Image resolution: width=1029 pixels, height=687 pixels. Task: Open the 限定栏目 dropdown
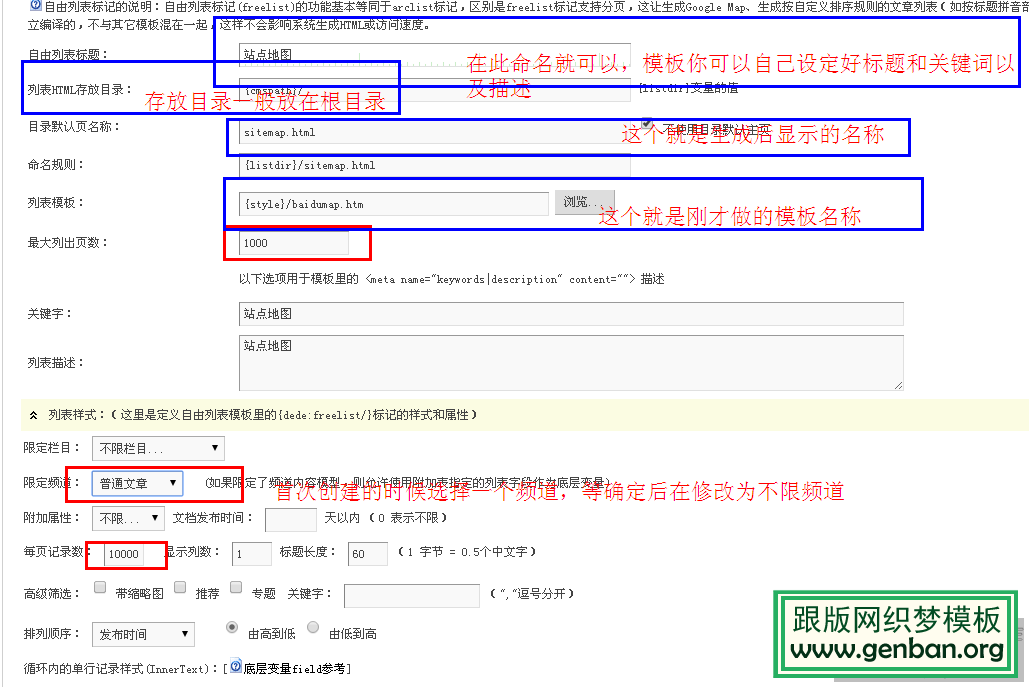pos(158,448)
